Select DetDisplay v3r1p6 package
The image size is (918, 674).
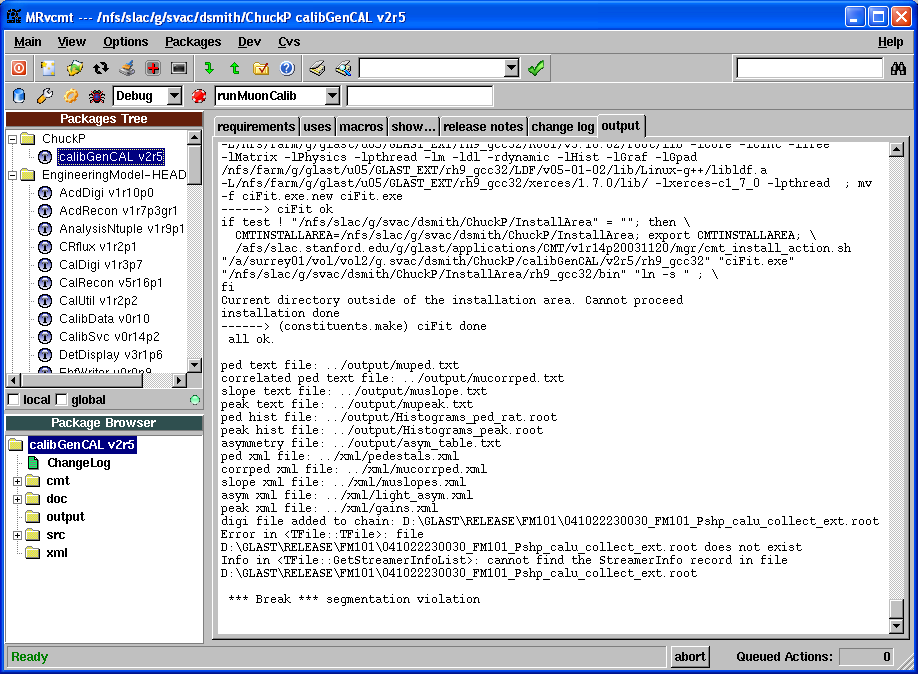click(x=111, y=355)
